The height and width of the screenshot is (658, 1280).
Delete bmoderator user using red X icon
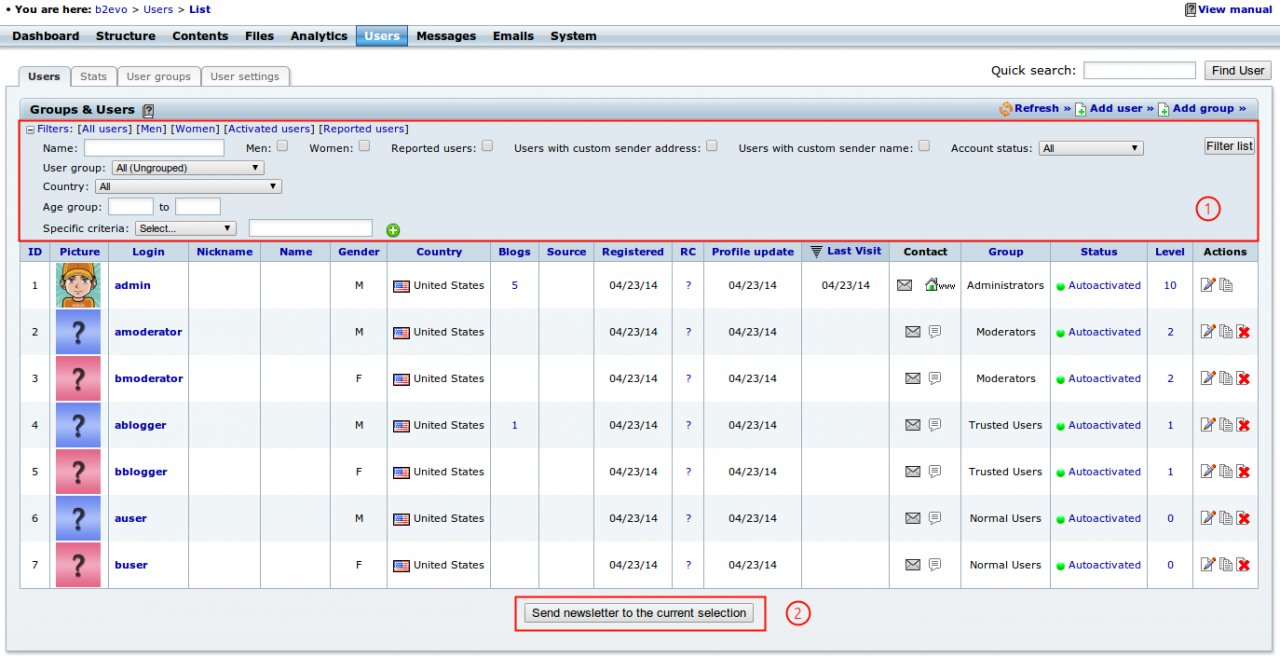(1244, 379)
